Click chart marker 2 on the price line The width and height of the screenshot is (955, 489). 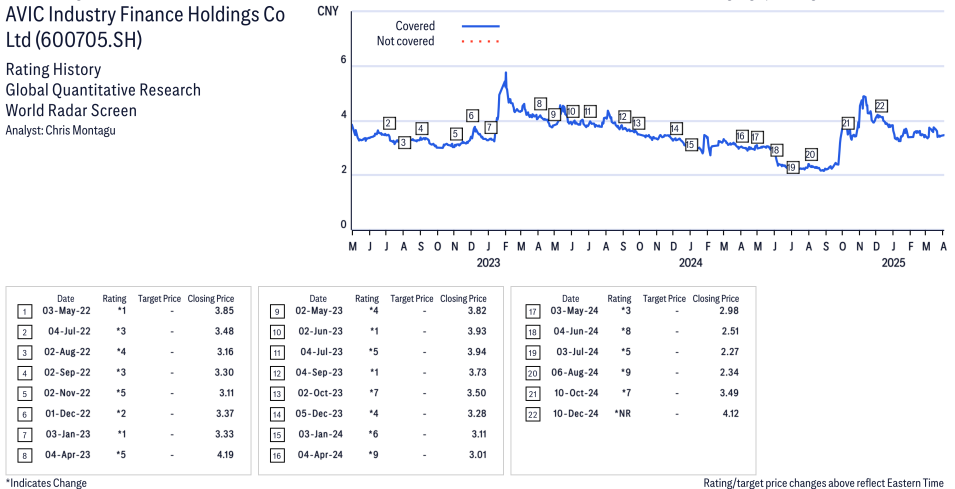390,123
